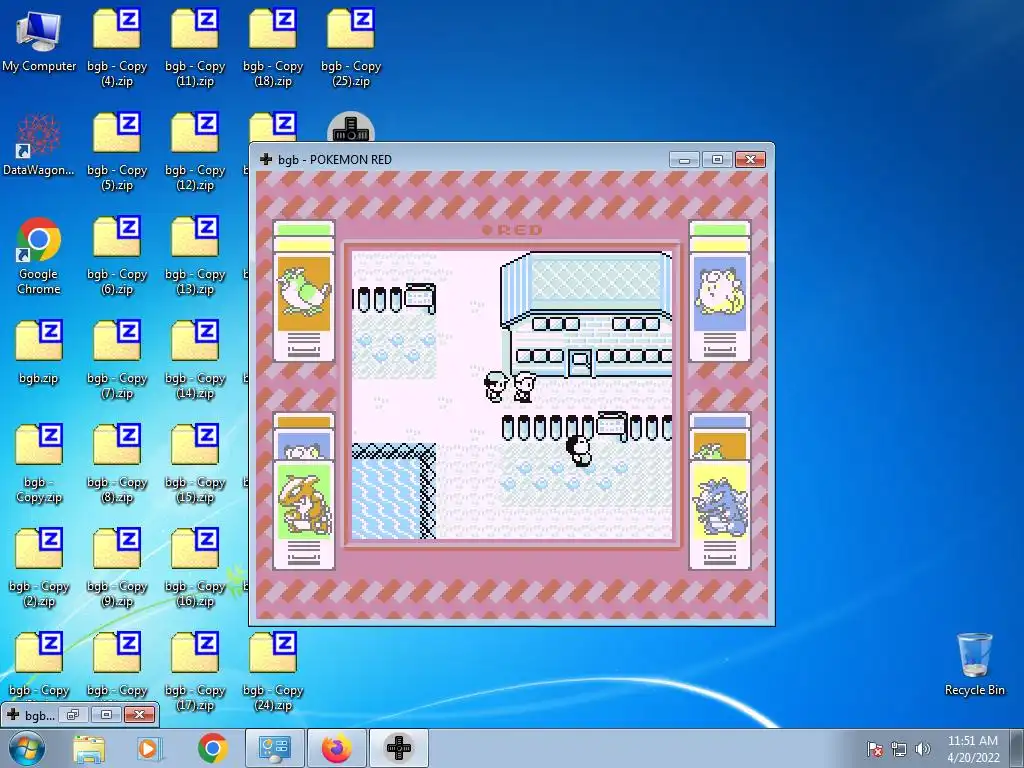Launch DataWagon shortcut on desktop
This screenshot has height=768, width=1024.
click(39, 145)
